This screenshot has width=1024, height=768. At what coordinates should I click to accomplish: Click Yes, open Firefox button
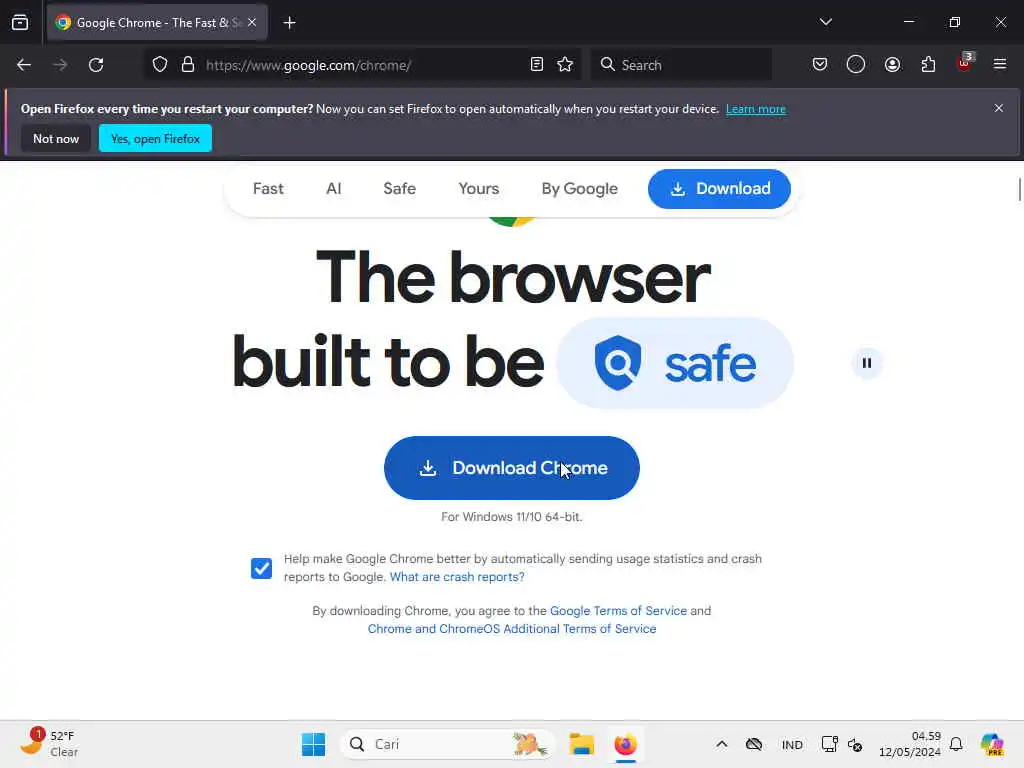click(x=155, y=138)
